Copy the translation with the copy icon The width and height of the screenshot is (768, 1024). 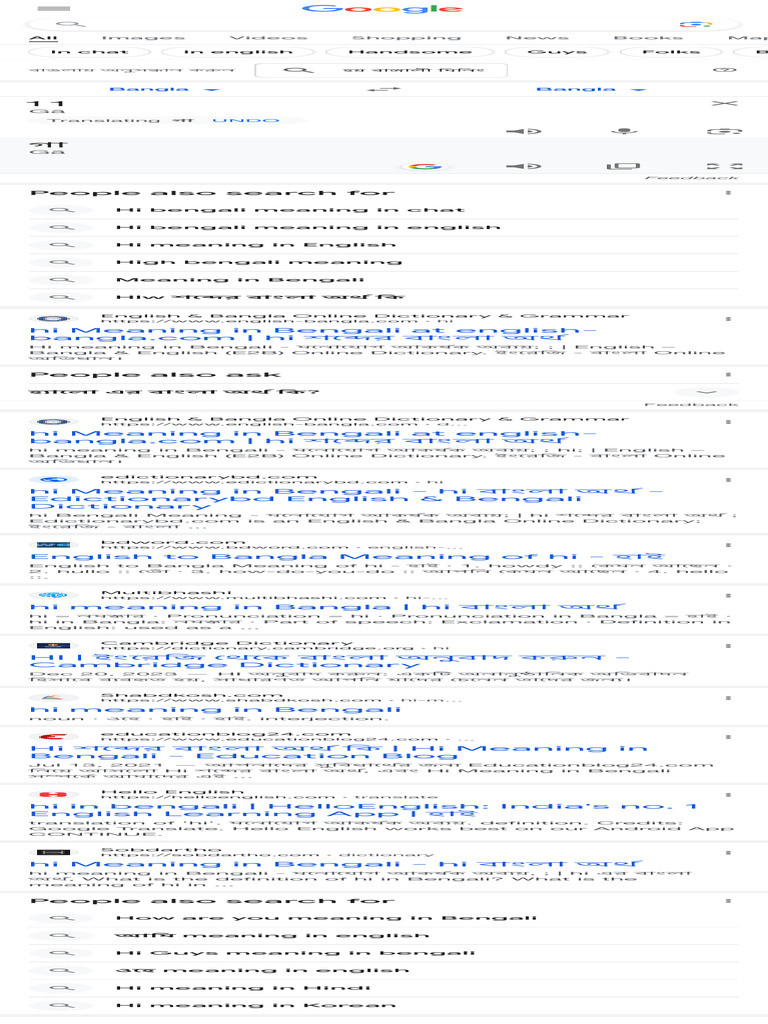623,167
